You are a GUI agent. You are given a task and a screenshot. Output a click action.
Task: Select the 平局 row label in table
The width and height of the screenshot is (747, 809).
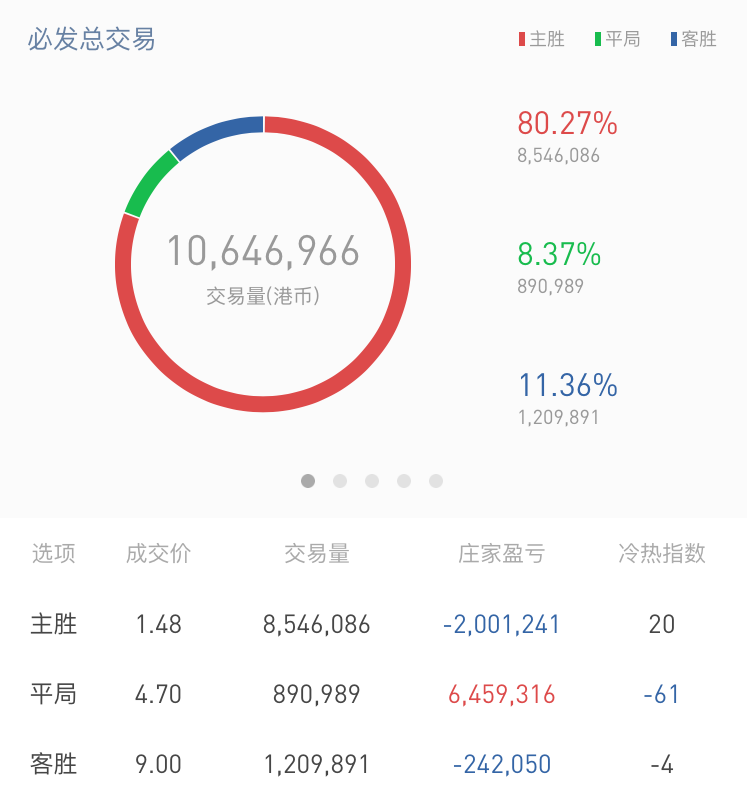click(54, 694)
